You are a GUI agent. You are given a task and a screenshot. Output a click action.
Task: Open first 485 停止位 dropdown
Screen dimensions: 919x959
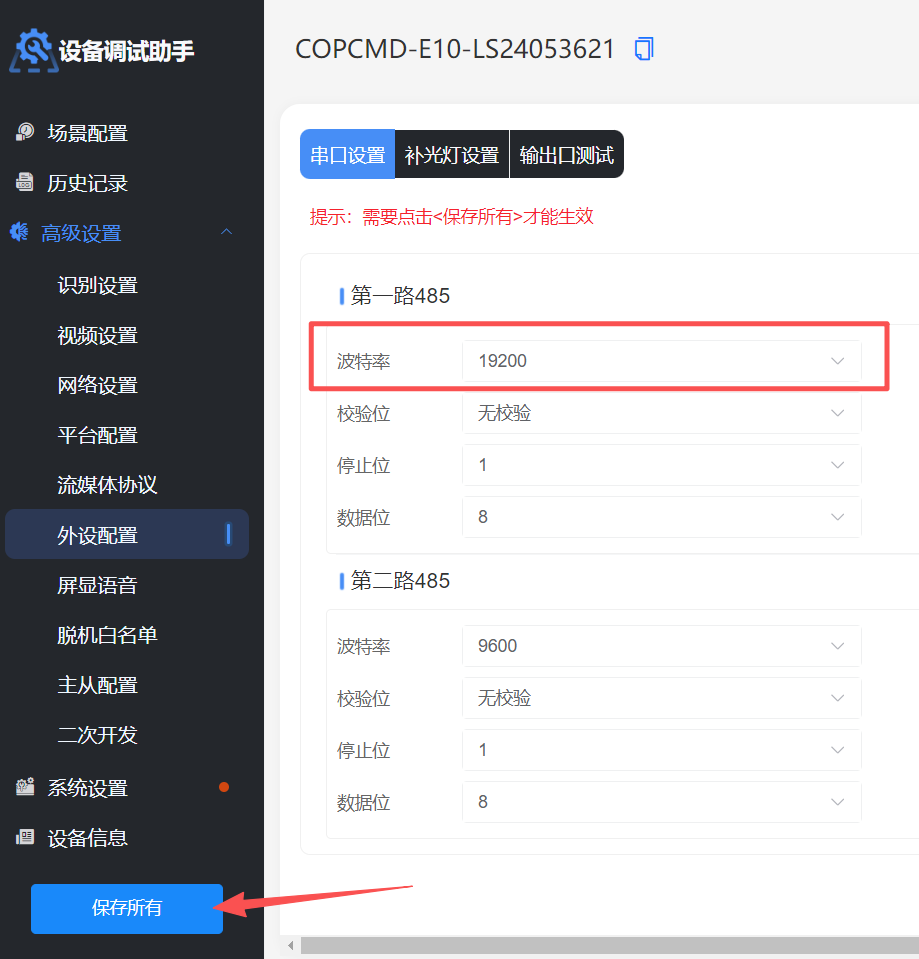pos(661,465)
